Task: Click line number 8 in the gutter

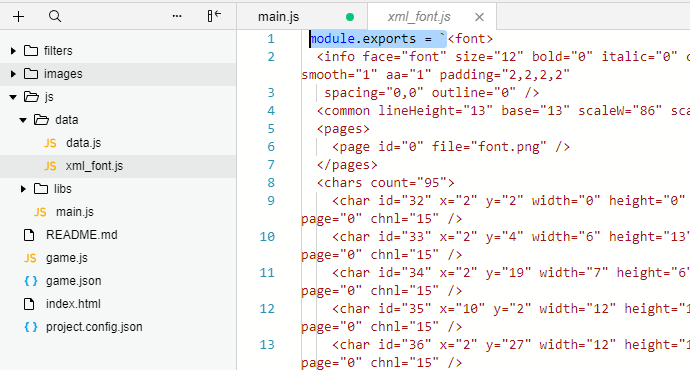Action: pyautogui.click(x=271, y=183)
